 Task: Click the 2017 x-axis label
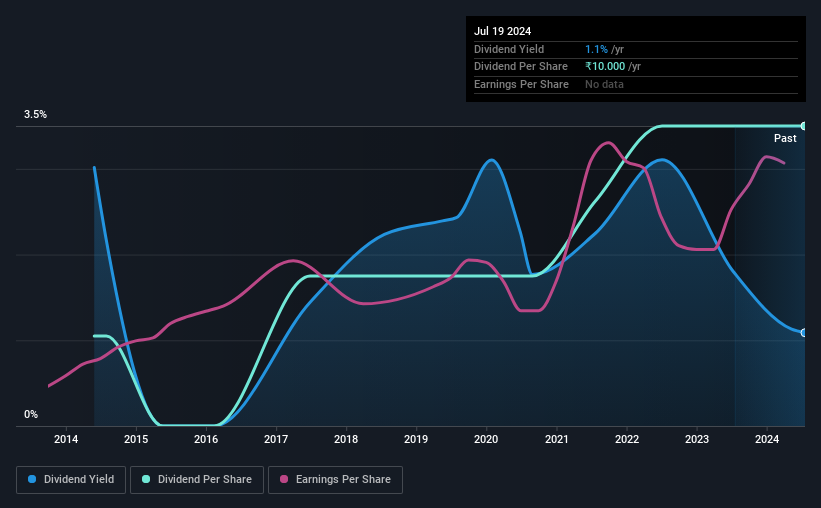coord(276,439)
